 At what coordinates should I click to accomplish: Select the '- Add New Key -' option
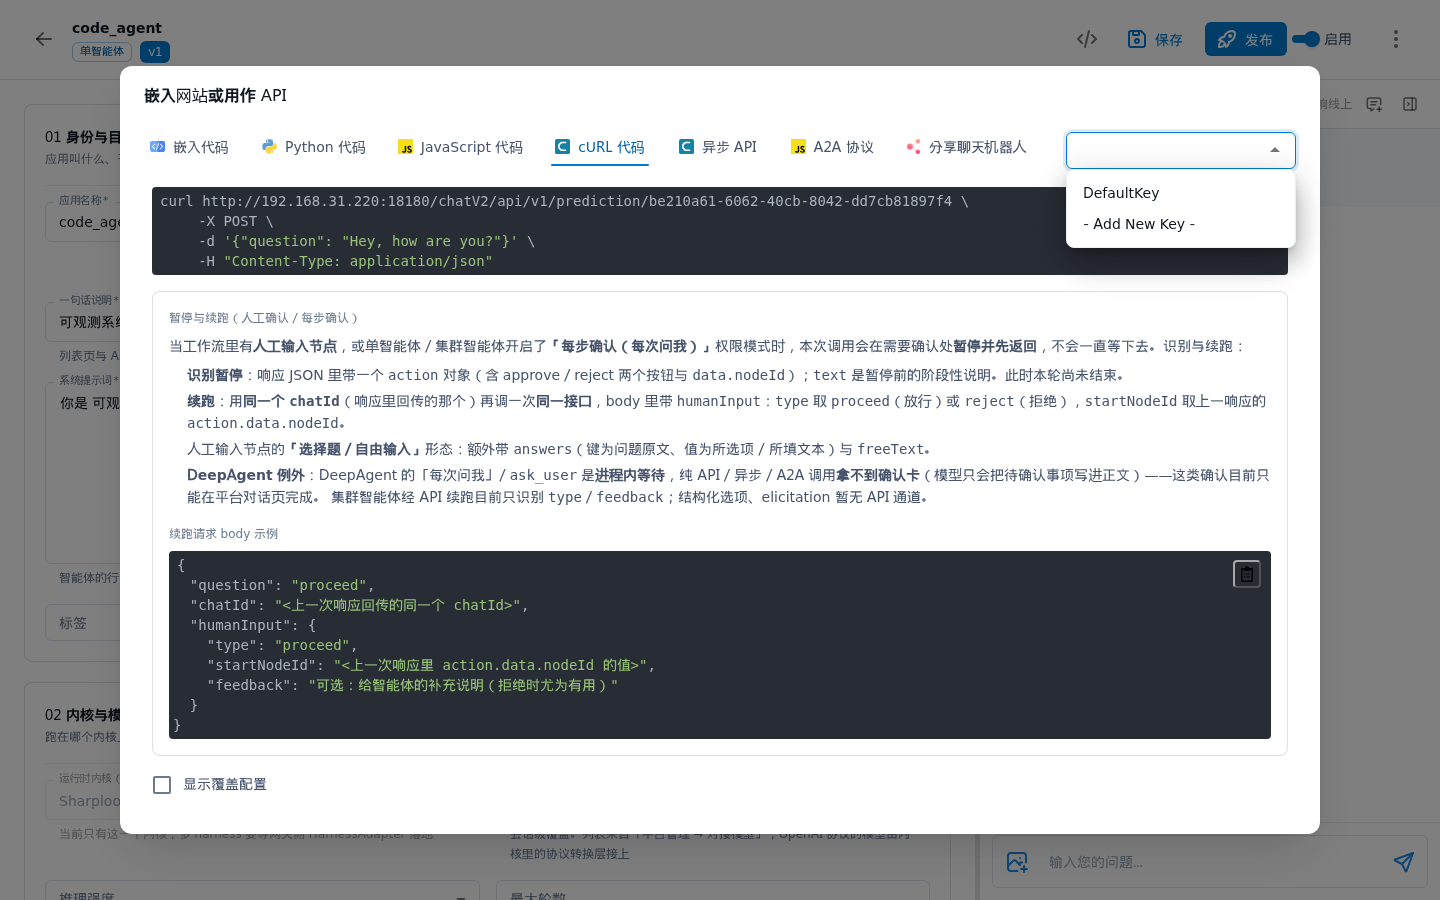1181,224
